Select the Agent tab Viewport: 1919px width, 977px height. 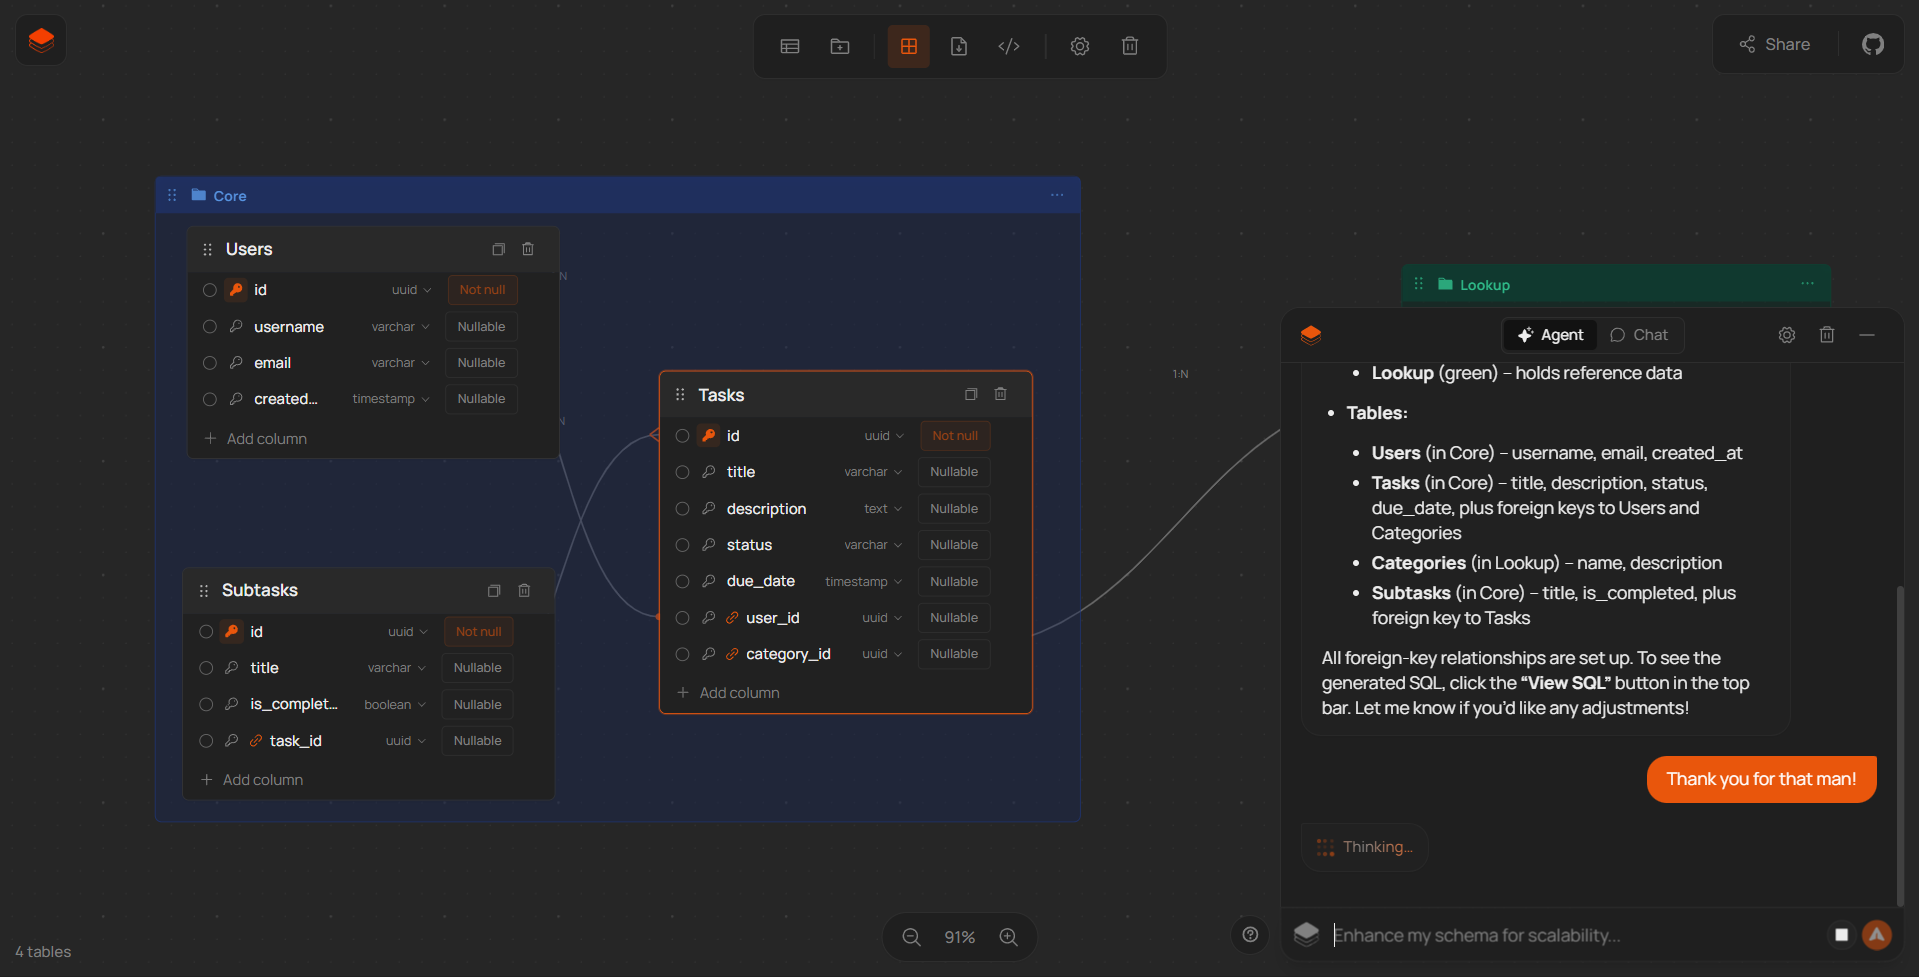1549,335
